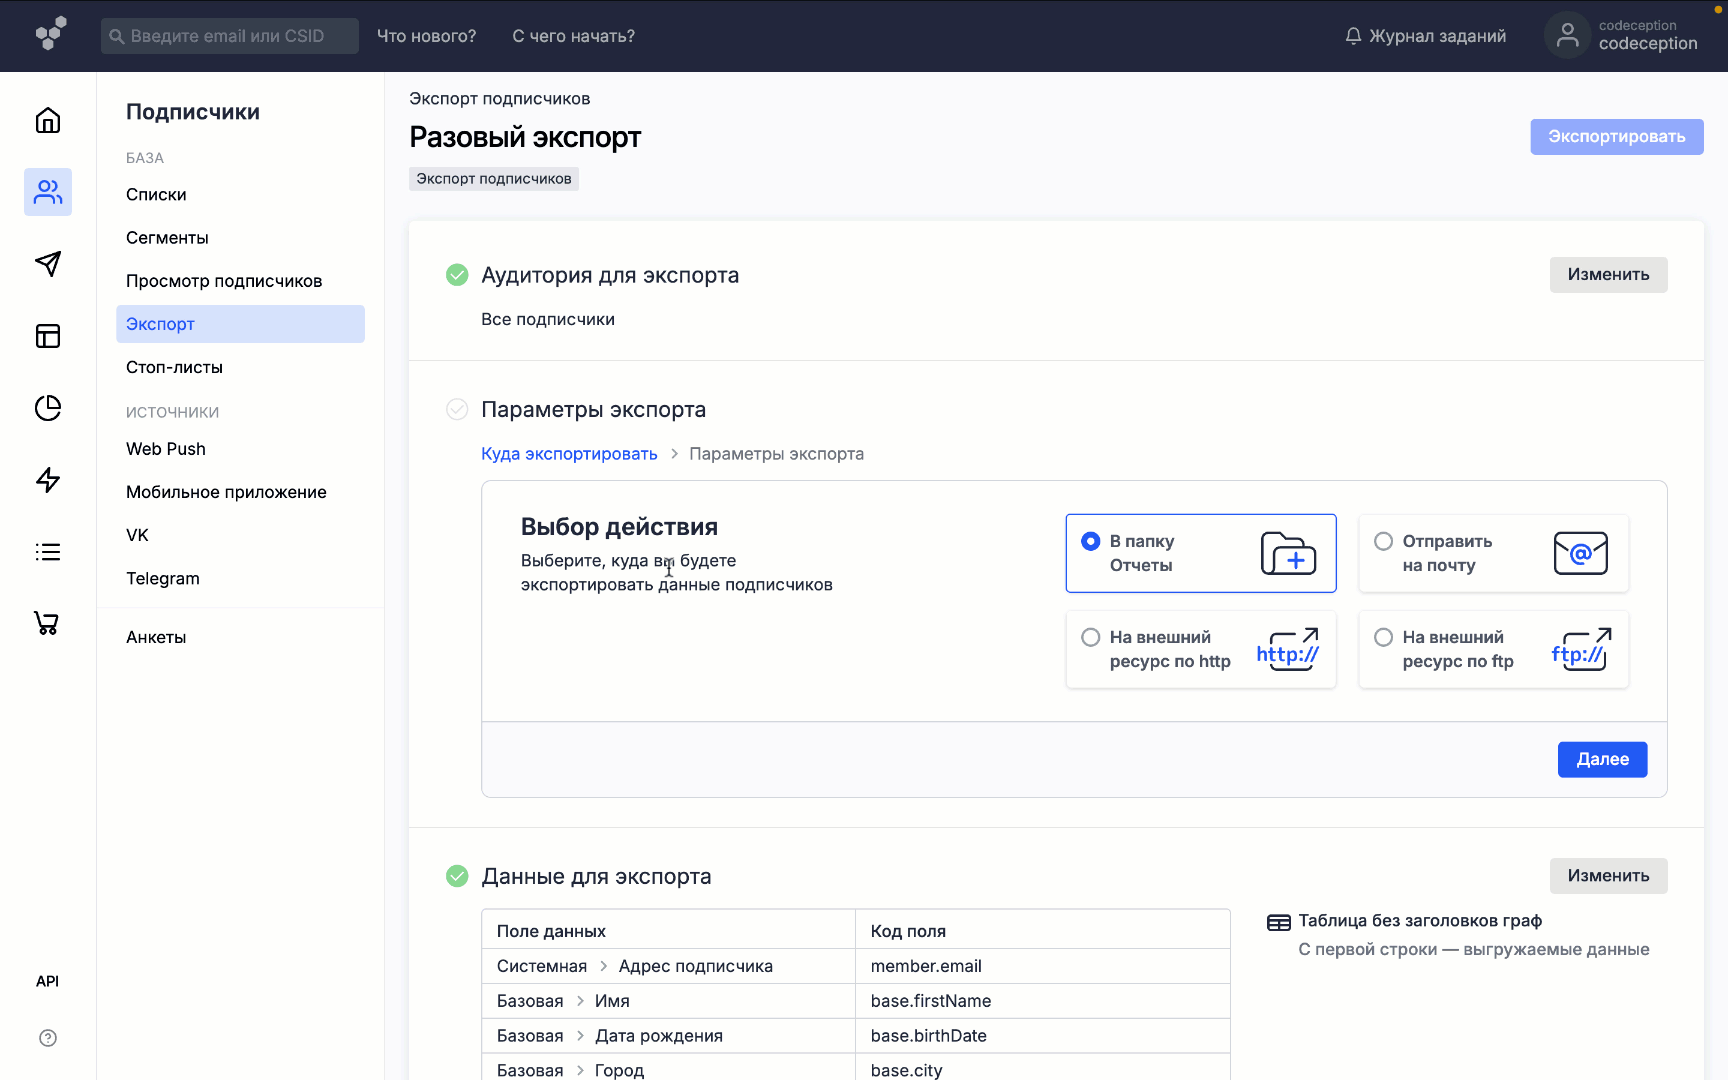Open the shopping cart icon in sidebar
Viewport: 1728px width, 1080px height.
[48, 624]
